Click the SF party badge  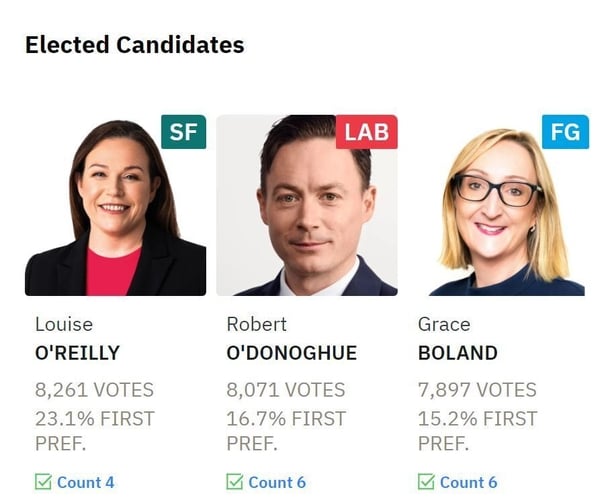(183, 132)
